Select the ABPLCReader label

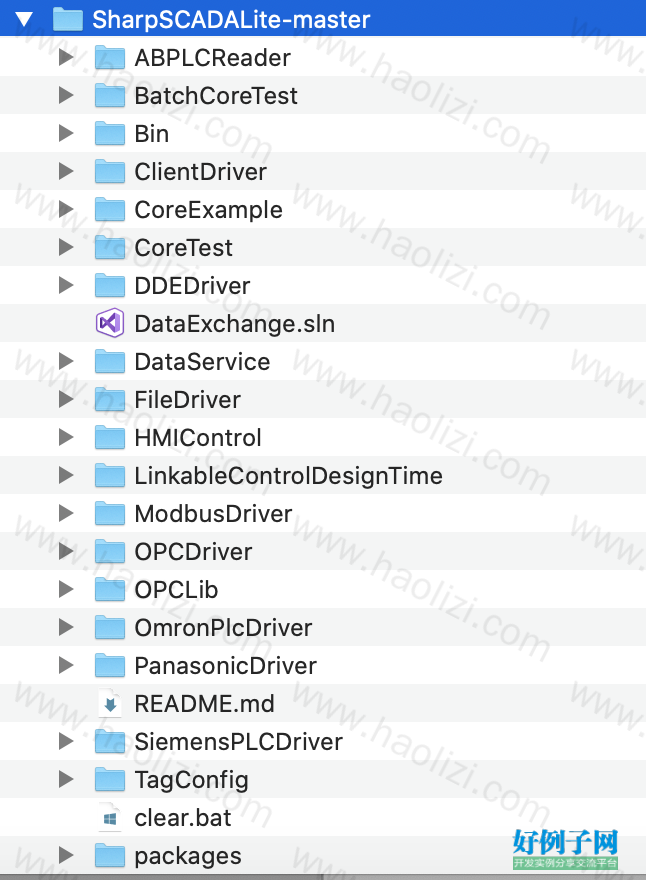[213, 58]
